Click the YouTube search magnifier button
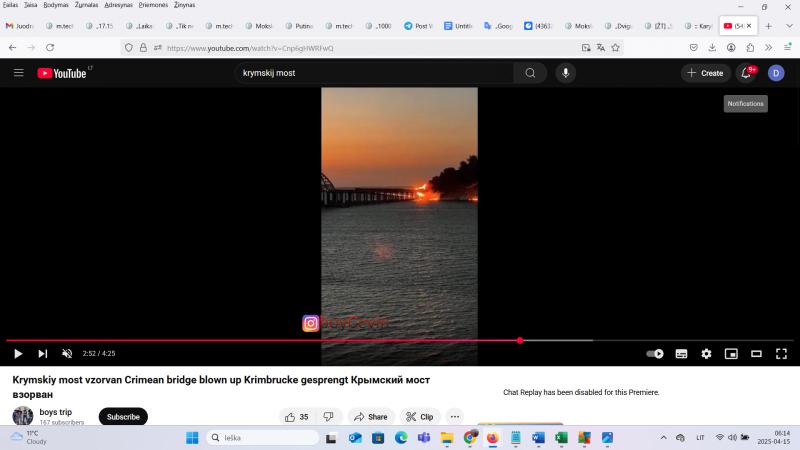800x450 pixels. pyautogui.click(x=530, y=73)
